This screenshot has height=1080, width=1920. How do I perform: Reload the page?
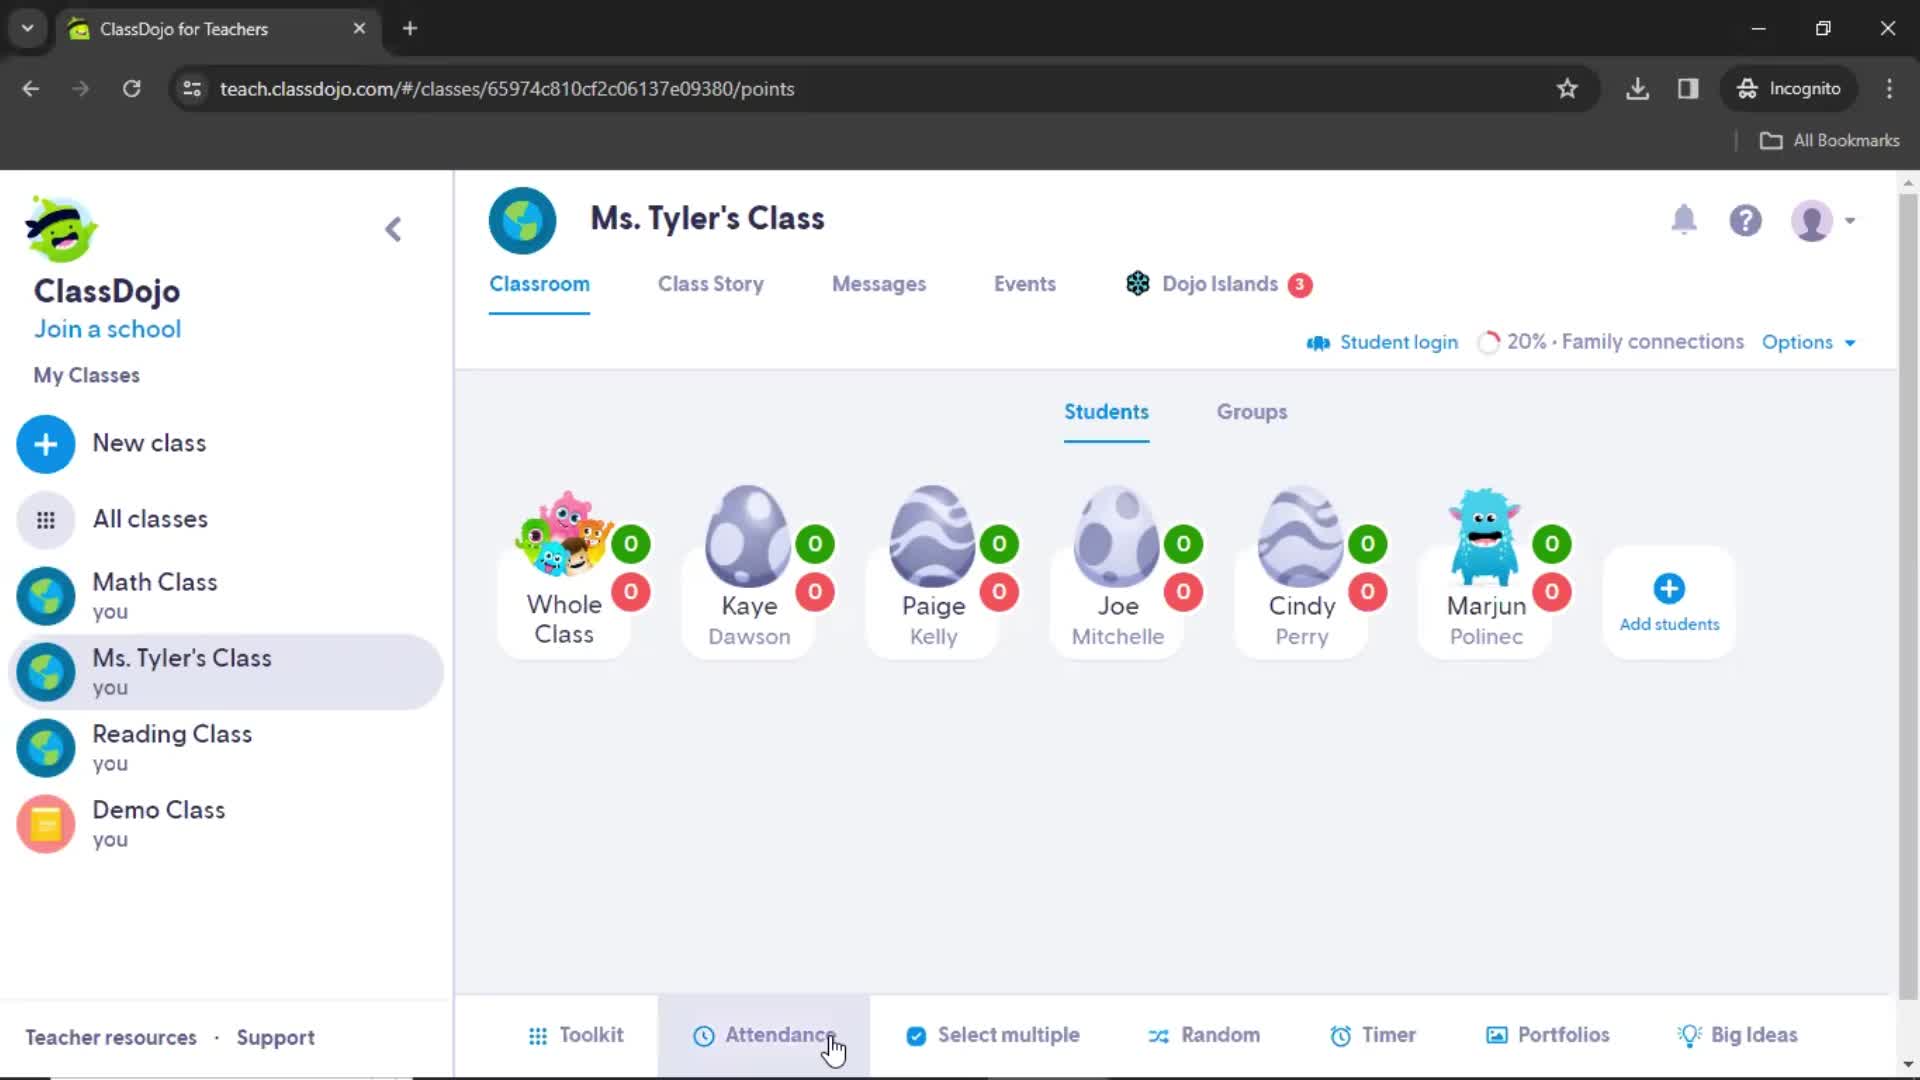pos(132,89)
